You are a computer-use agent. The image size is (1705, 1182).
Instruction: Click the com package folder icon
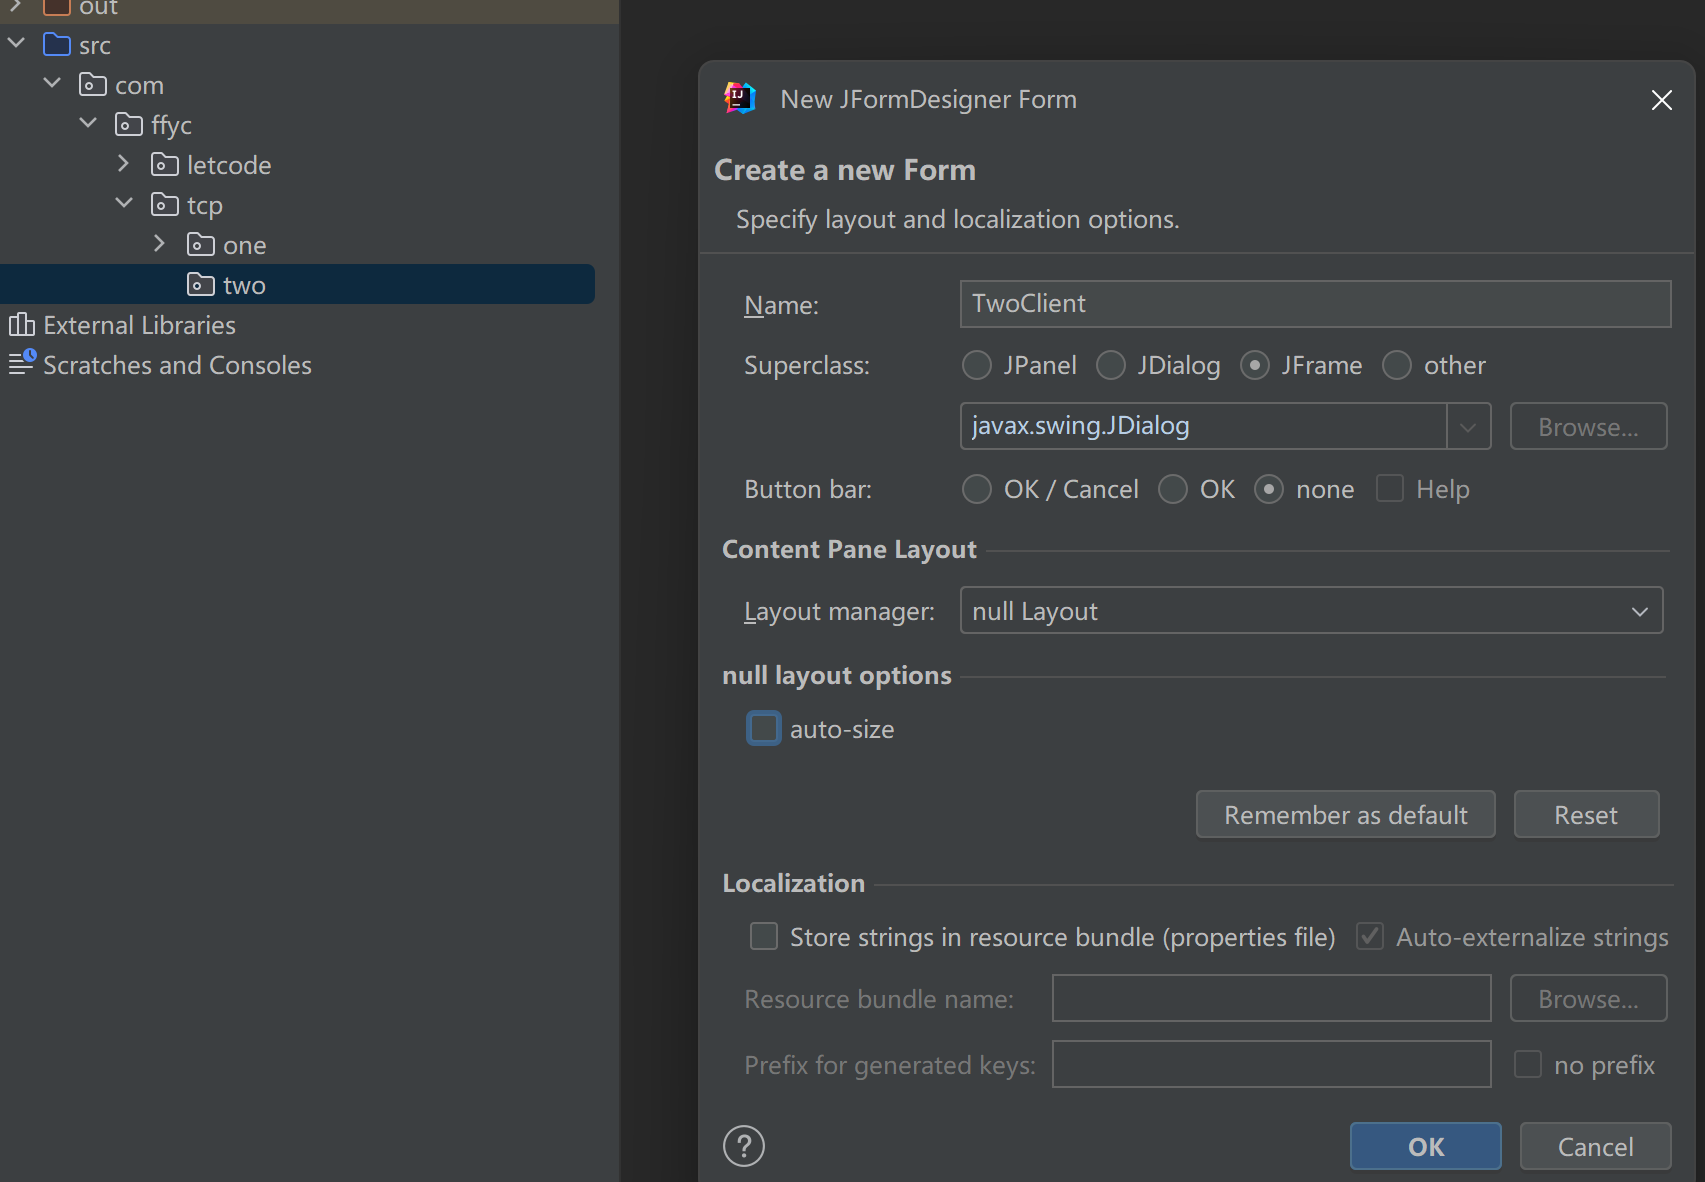[93, 85]
